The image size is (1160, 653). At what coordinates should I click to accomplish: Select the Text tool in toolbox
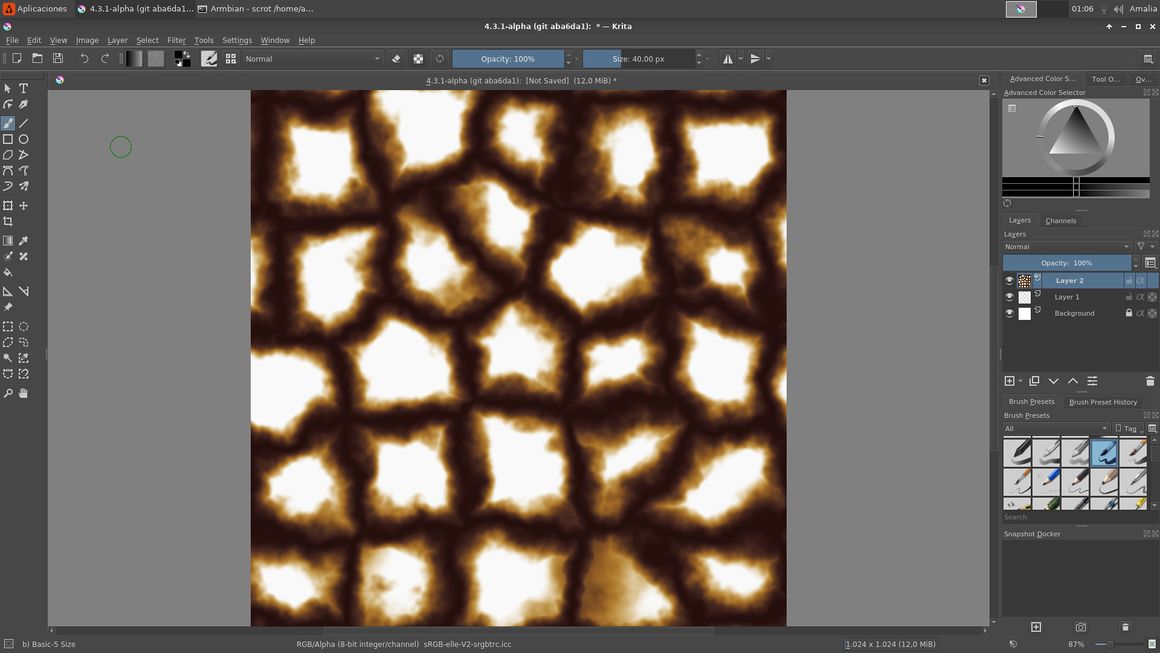click(24, 88)
